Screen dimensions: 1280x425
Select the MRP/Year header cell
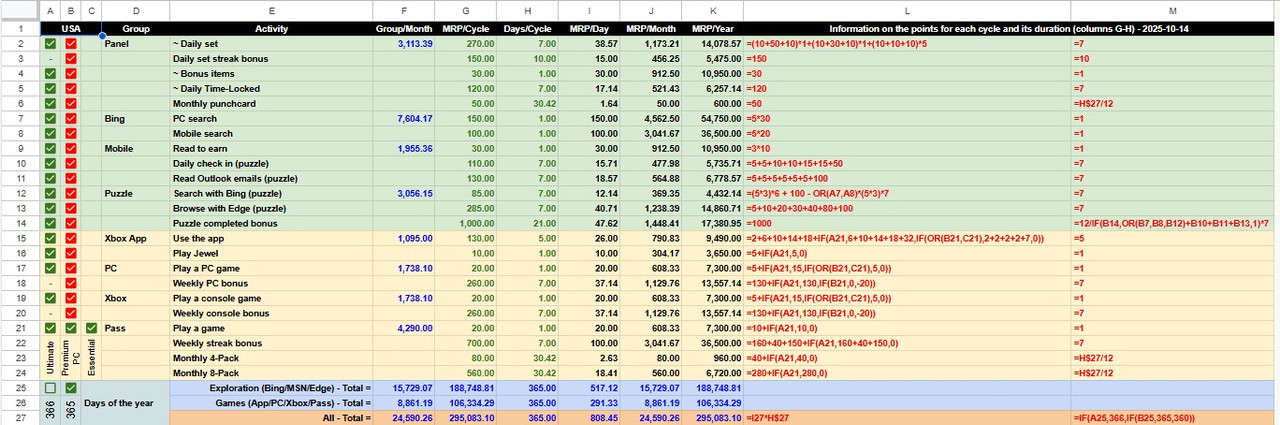click(714, 29)
